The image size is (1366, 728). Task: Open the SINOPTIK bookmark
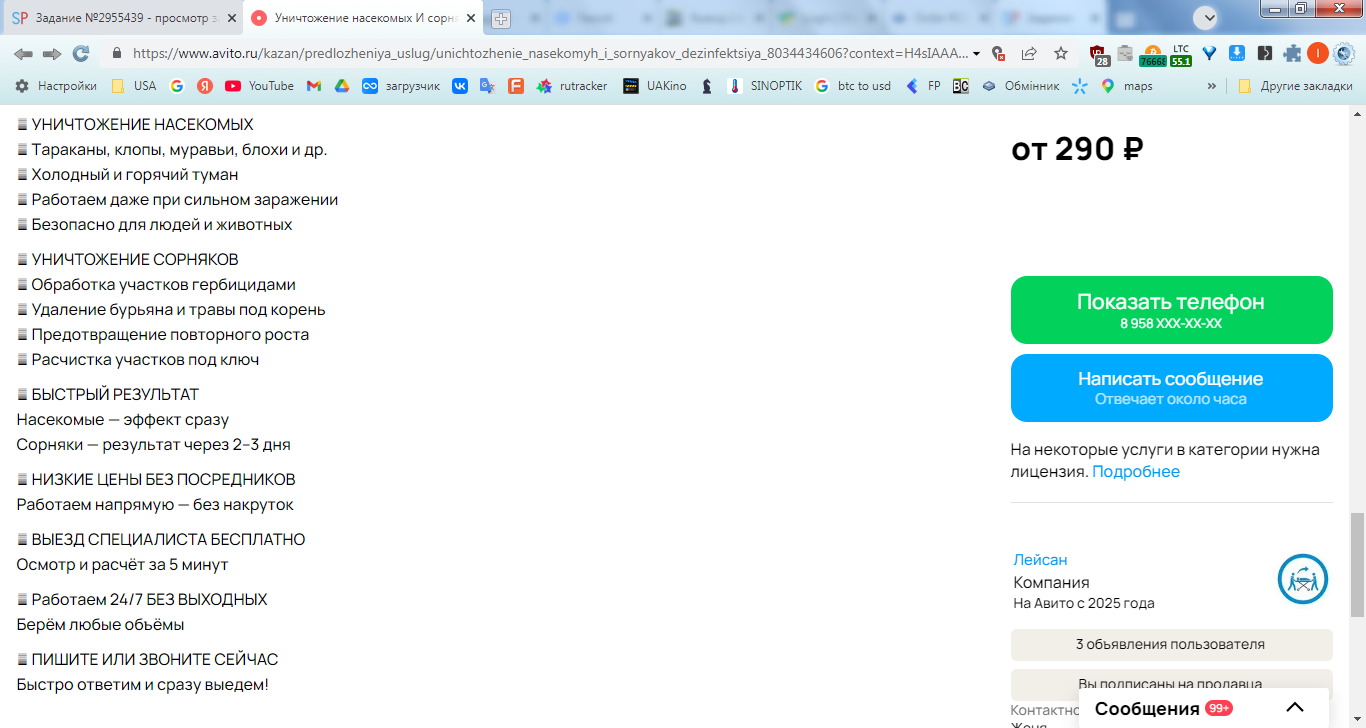click(765, 86)
